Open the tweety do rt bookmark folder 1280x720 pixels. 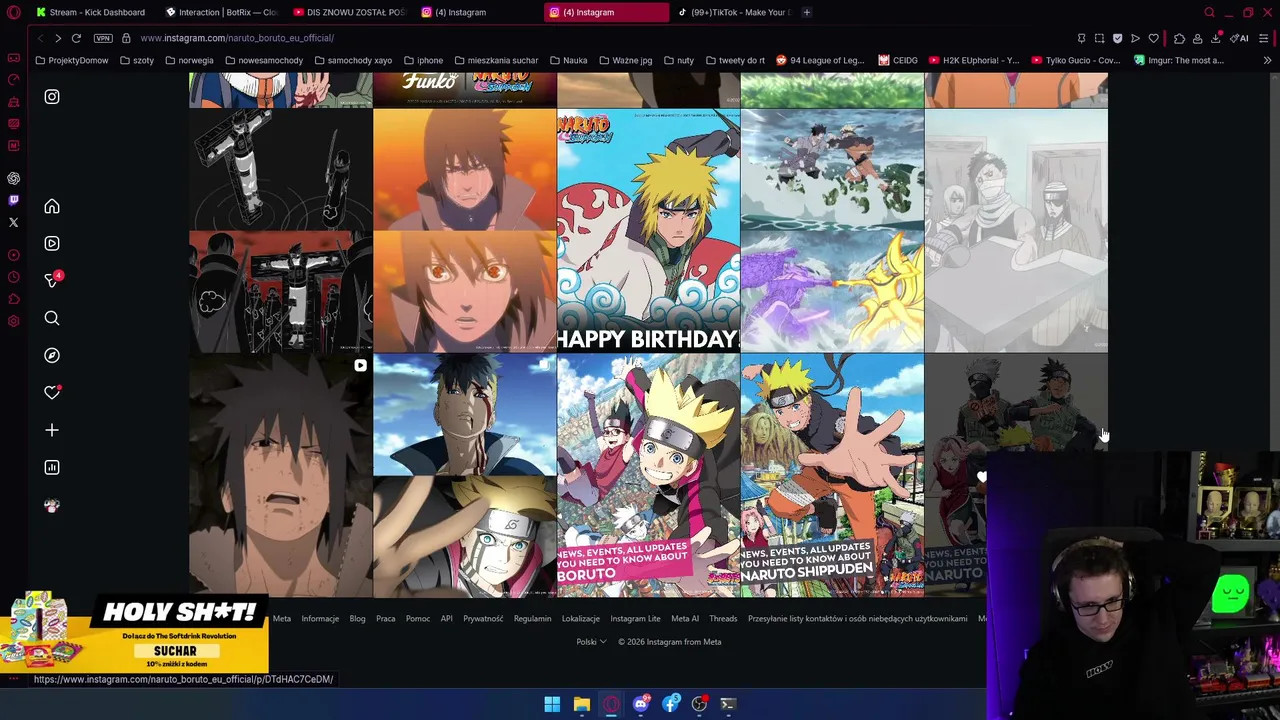tap(735, 60)
